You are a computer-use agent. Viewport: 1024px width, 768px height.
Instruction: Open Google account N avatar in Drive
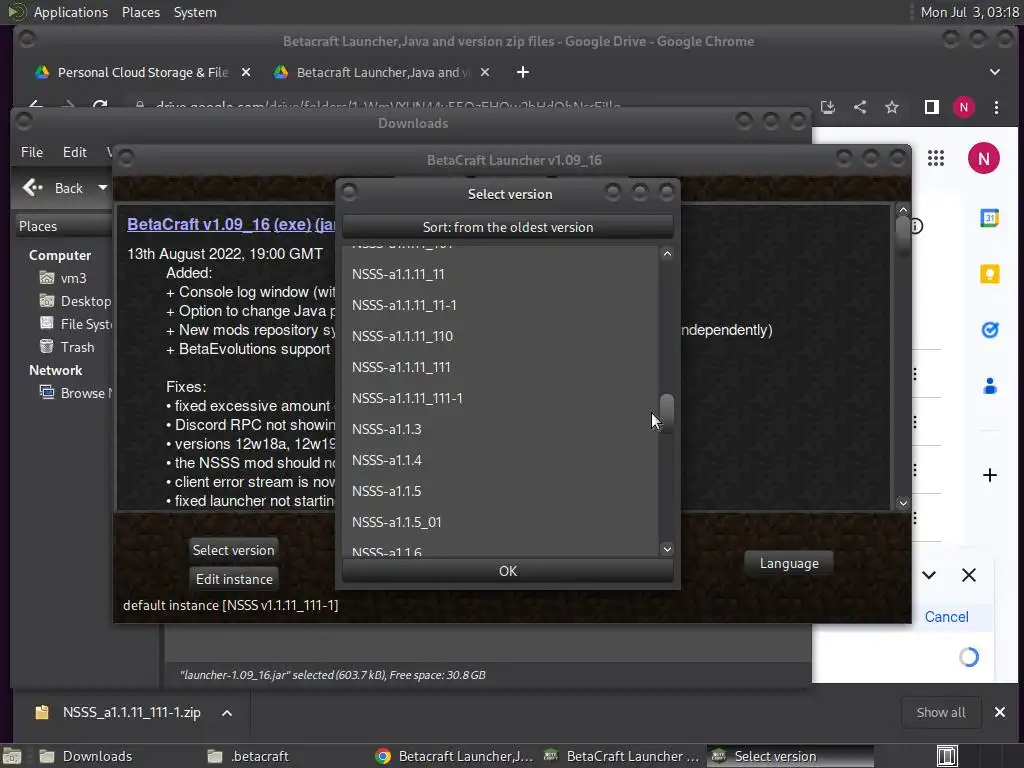[x=984, y=158]
